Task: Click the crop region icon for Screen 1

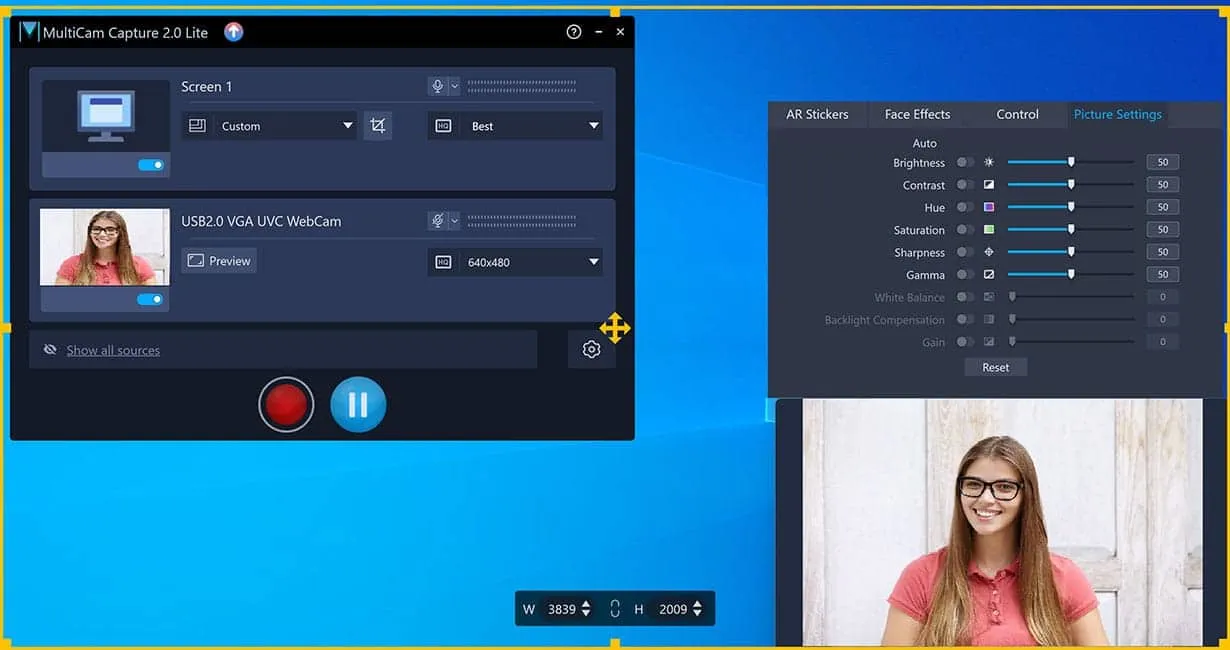Action: [x=377, y=126]
